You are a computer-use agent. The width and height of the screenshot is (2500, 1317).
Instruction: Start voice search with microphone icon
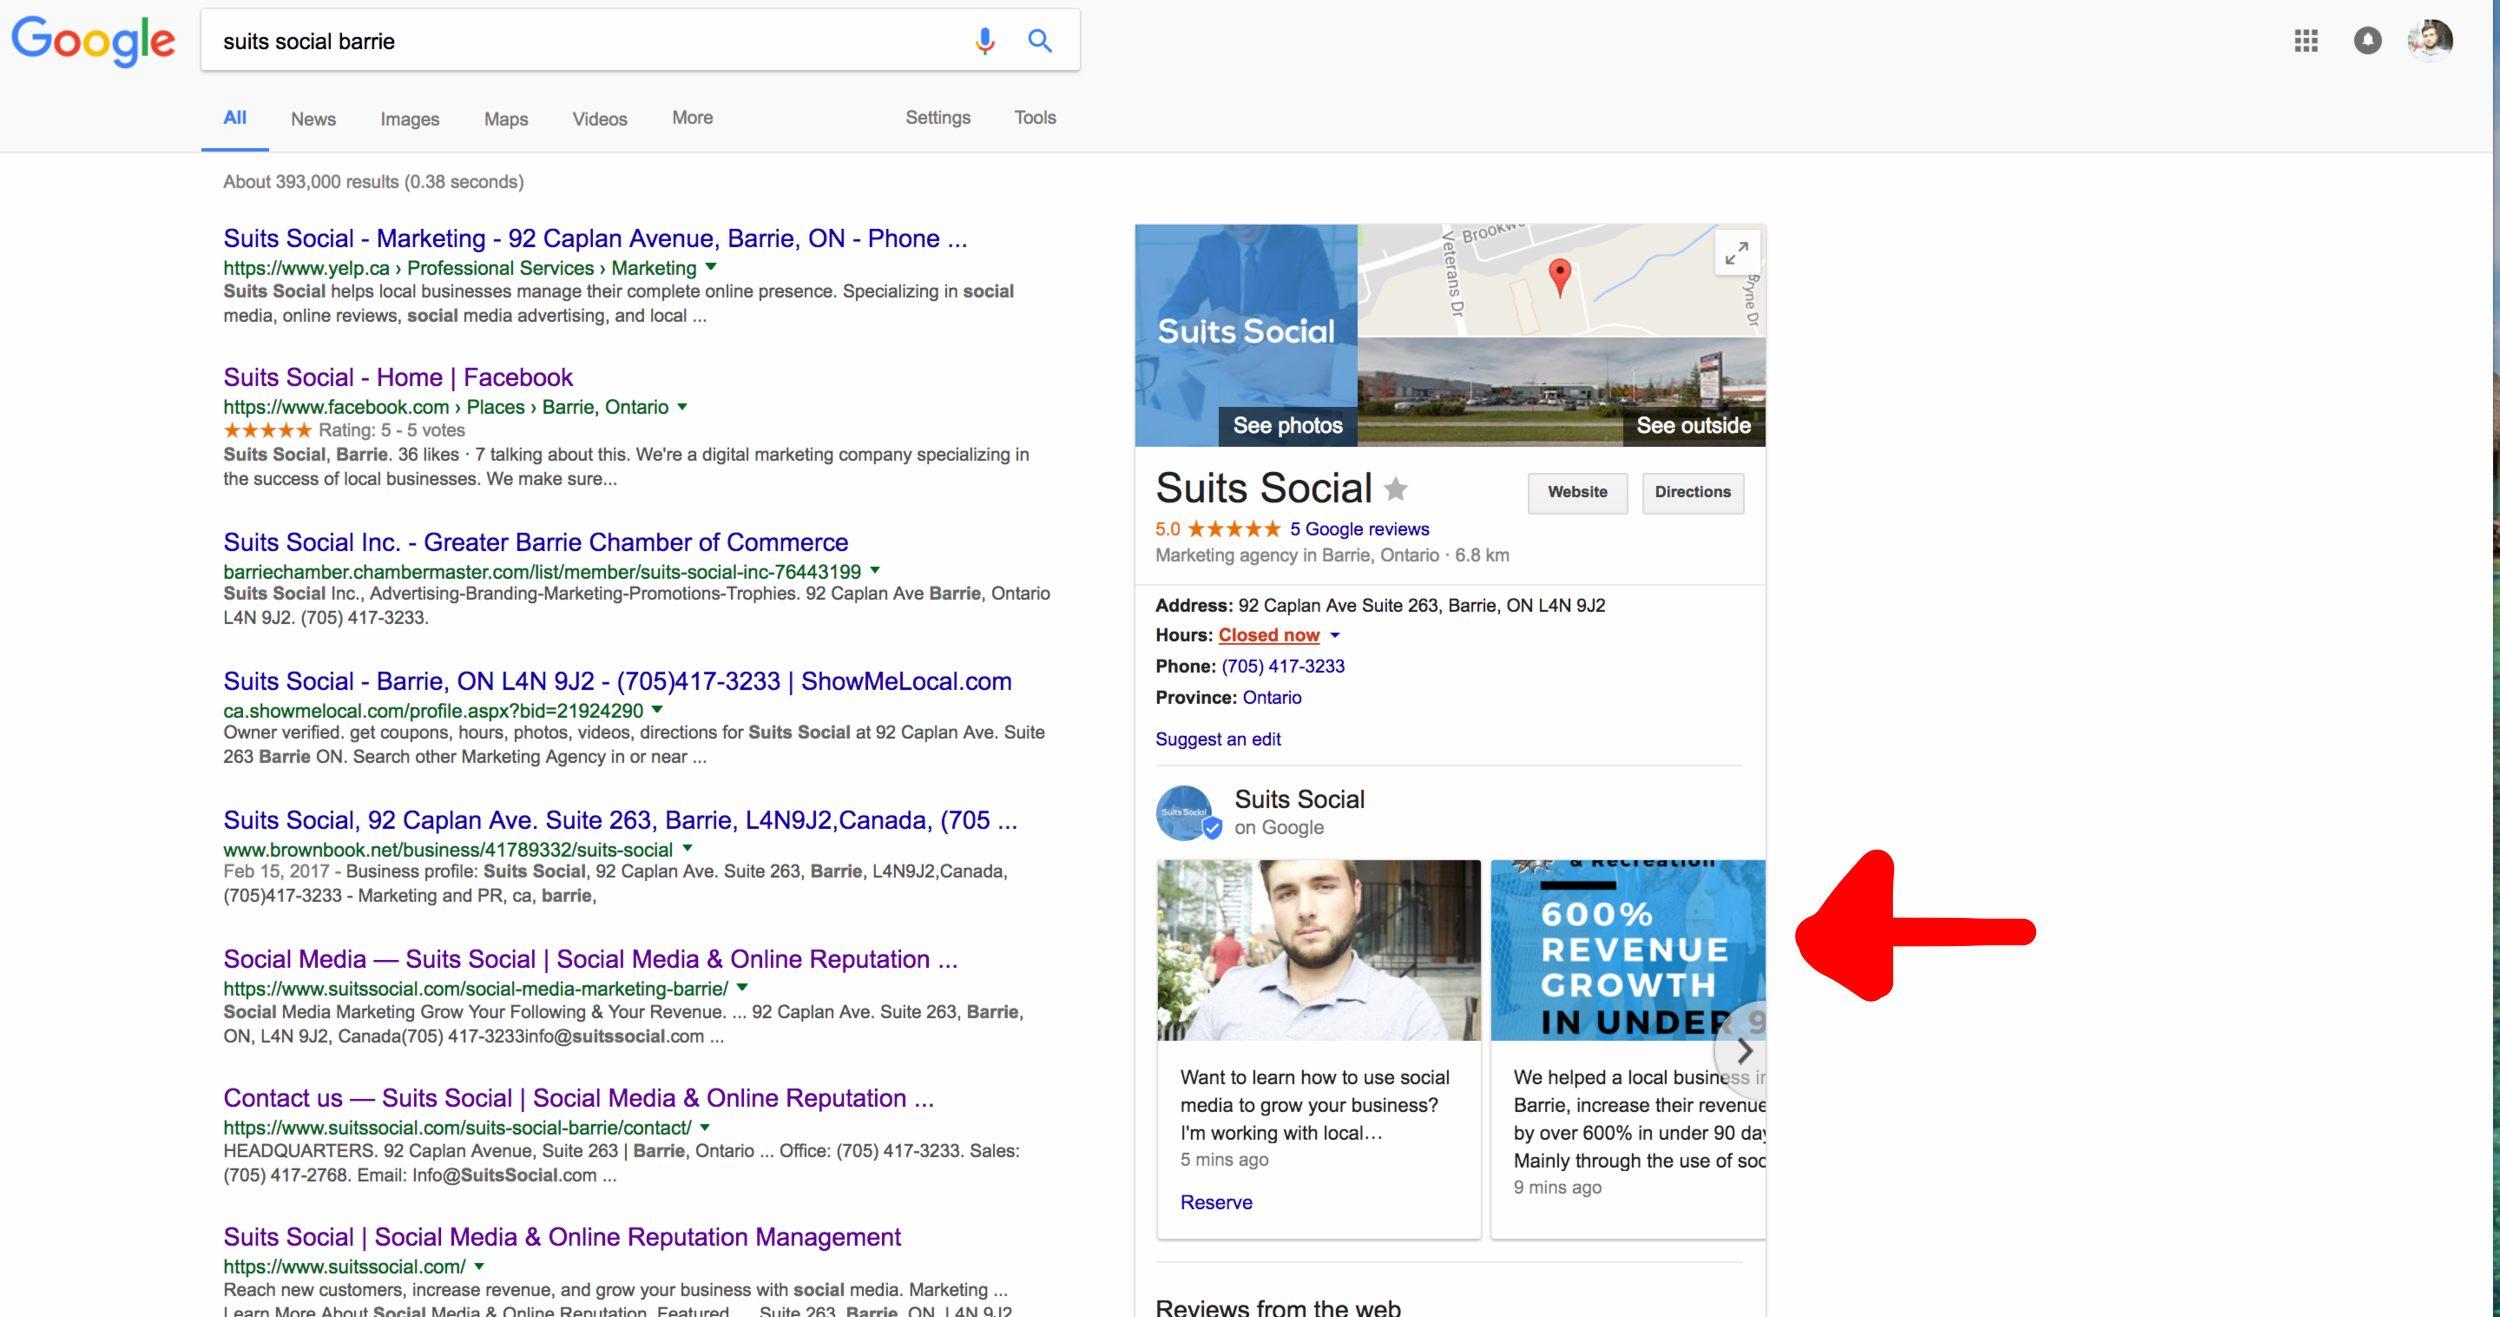[984, 41]
